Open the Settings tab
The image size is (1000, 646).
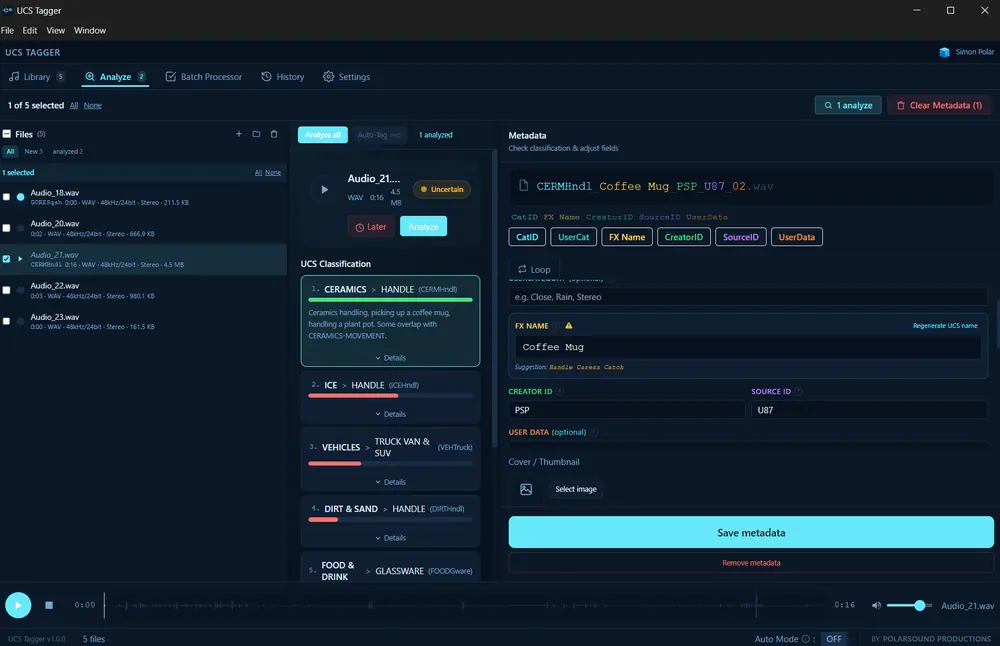[346, 77]
